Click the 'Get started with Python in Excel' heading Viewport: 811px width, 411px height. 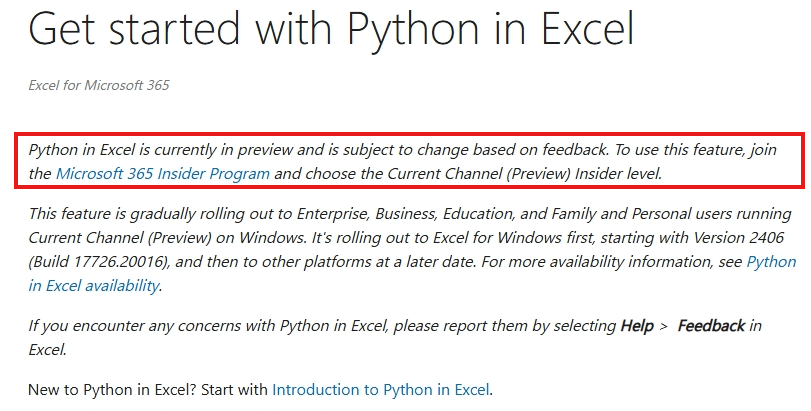[x=331, y=28]
